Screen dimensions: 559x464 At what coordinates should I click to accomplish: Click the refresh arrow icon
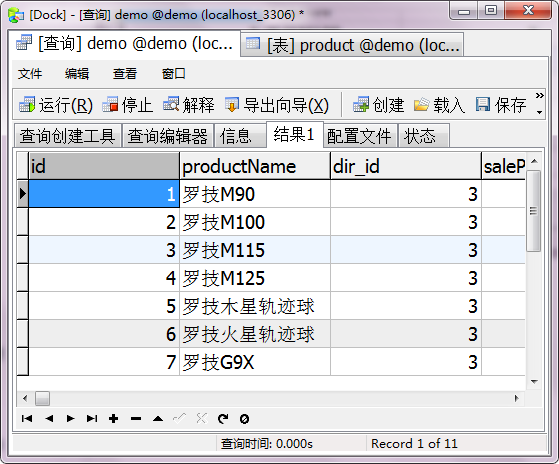223,419
